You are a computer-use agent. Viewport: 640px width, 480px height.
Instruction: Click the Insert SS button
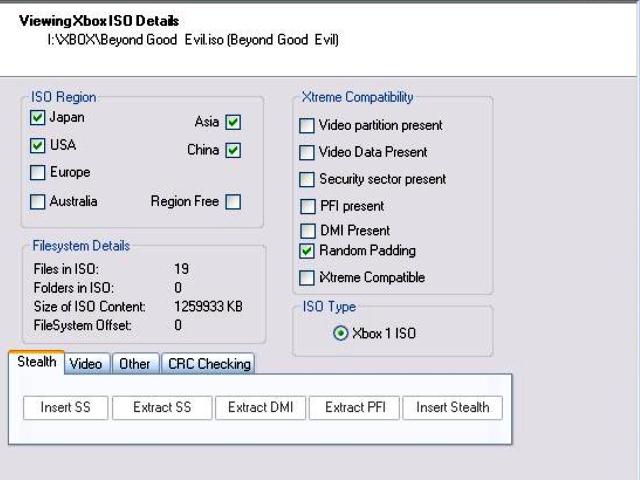66,407
